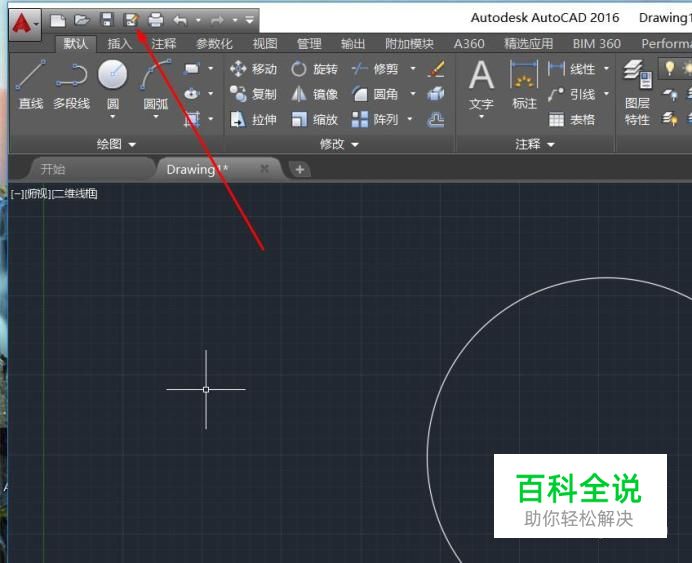692x563 pixels.
Task: Add a new drawing tab with plus
Action: (300, 169)
